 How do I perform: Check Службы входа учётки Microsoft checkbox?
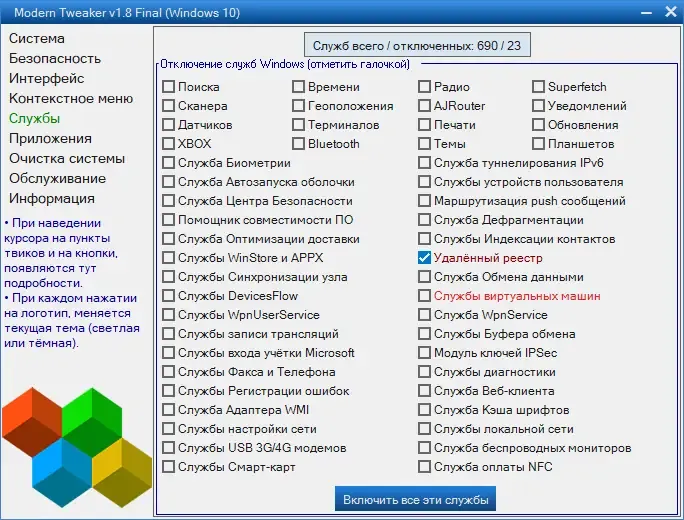coord(168,352)
